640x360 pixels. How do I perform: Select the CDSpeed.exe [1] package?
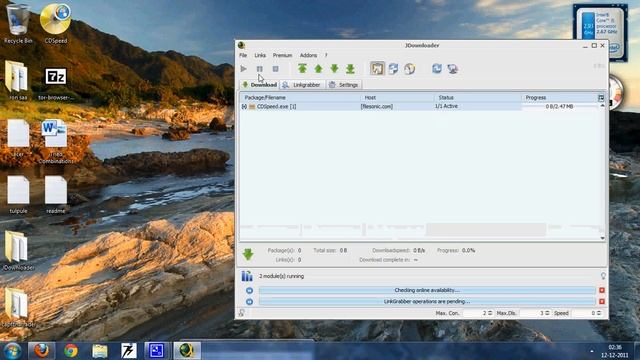[x=276, y=107]
